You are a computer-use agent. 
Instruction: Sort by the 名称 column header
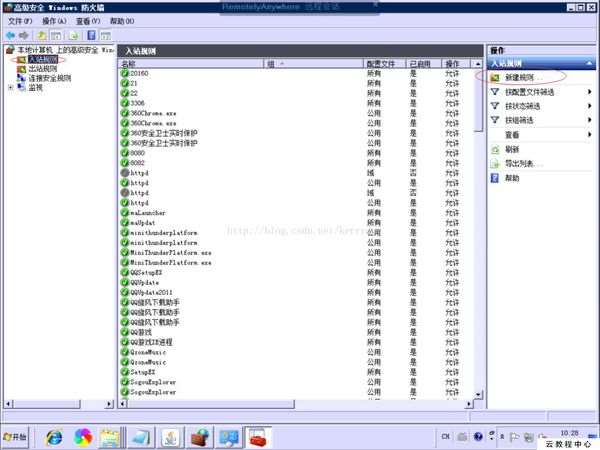pyautogui.click(x=192, y=64)
